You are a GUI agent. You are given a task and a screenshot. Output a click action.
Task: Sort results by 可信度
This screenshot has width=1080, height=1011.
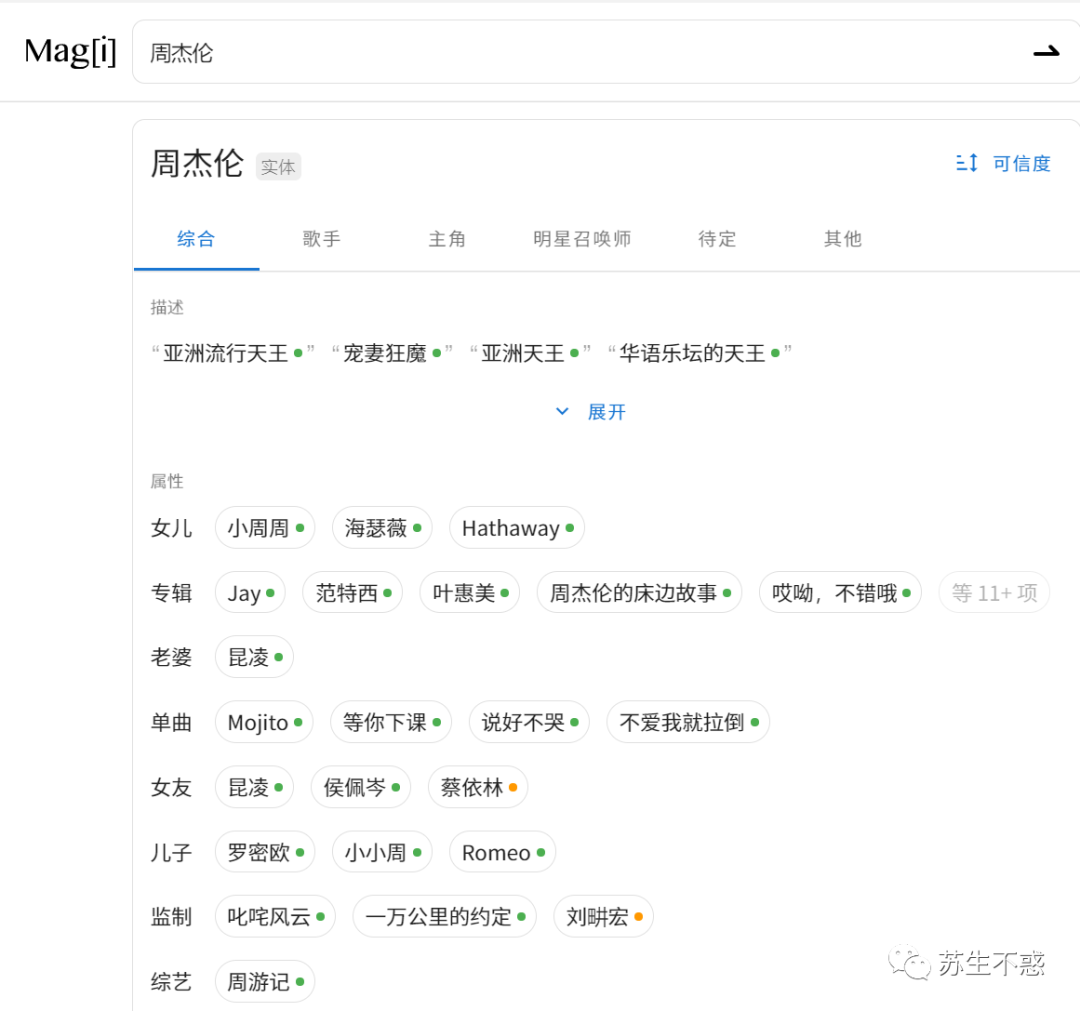[x=1021, y=163]
